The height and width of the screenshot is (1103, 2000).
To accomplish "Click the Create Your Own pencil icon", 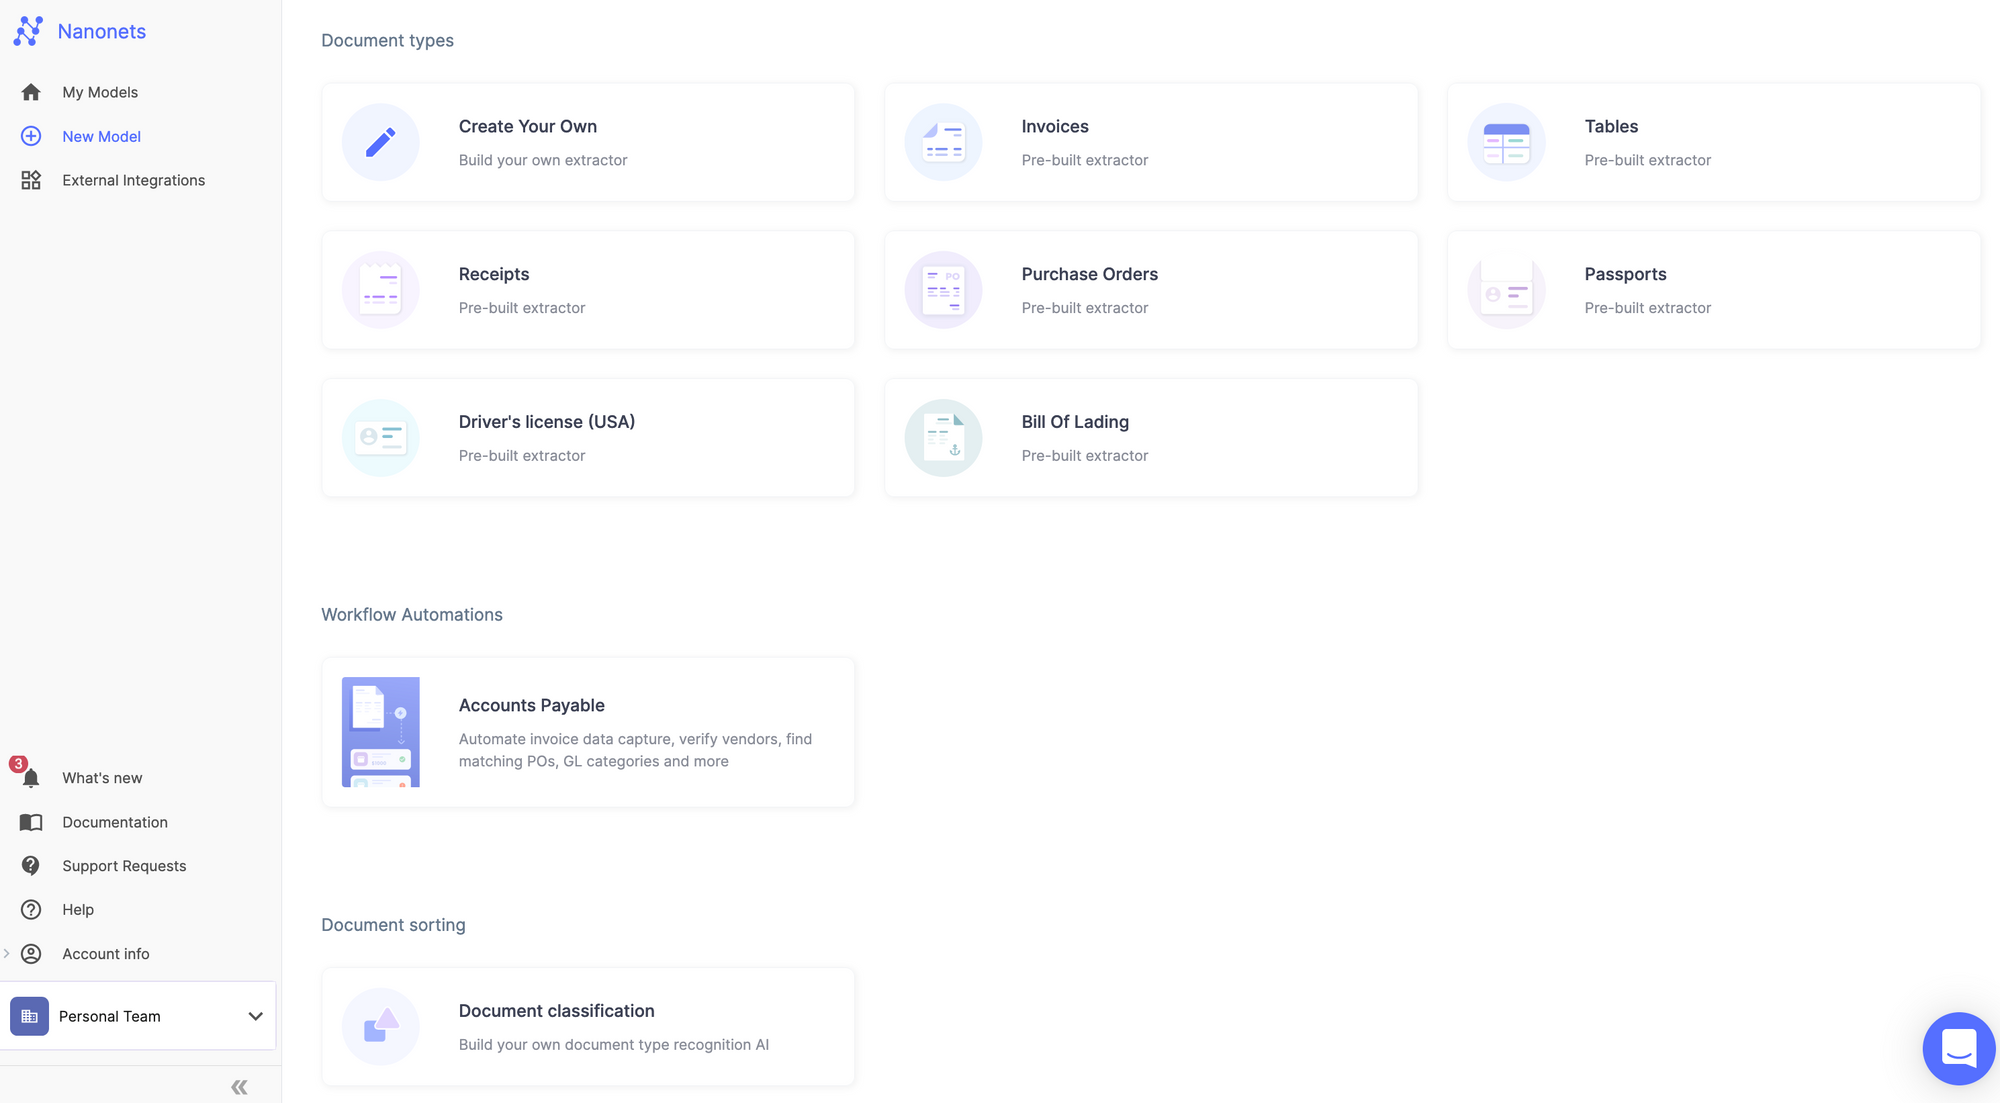I will coord(380,142).
